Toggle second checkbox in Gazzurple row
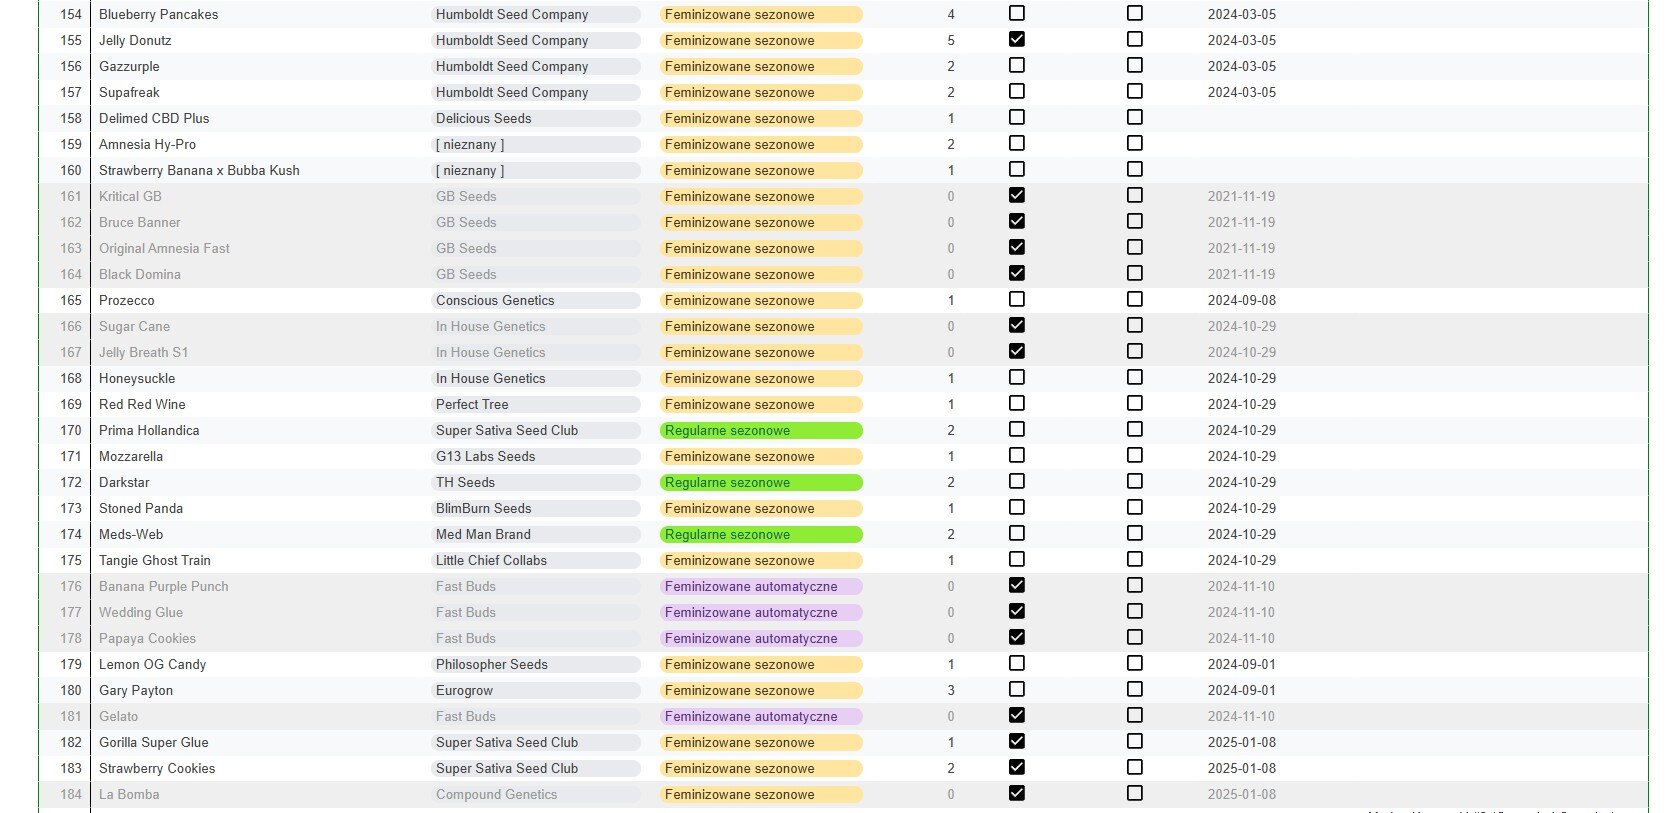 coord(1135,65)
